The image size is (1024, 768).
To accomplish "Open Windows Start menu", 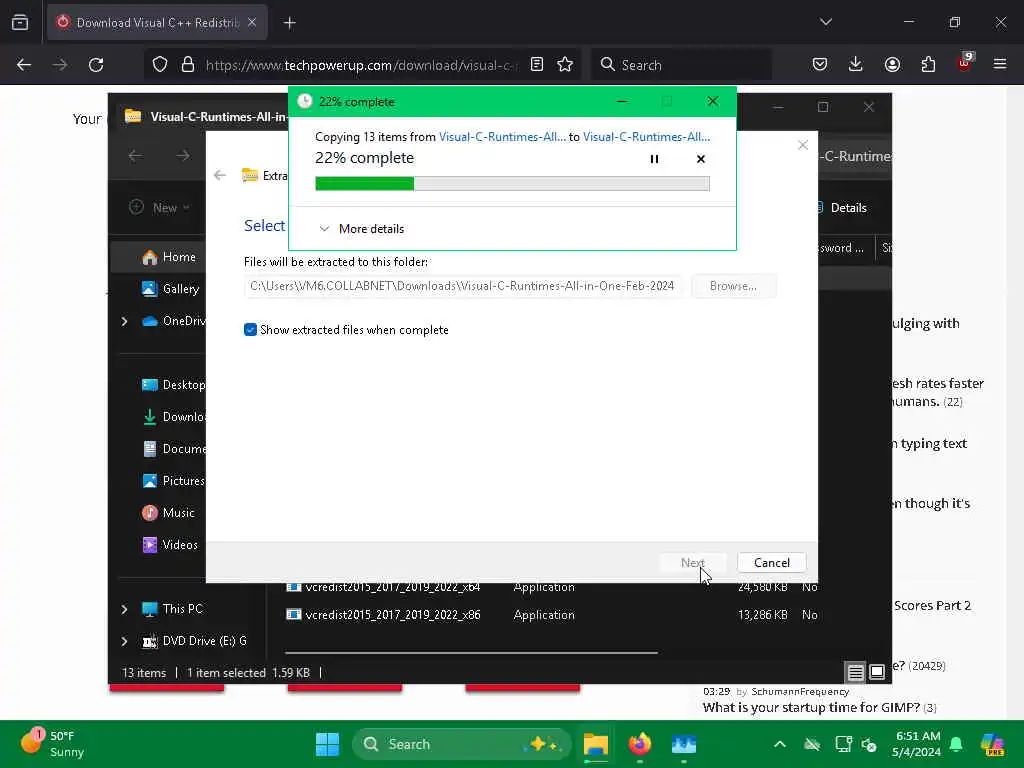I will 327,744.
